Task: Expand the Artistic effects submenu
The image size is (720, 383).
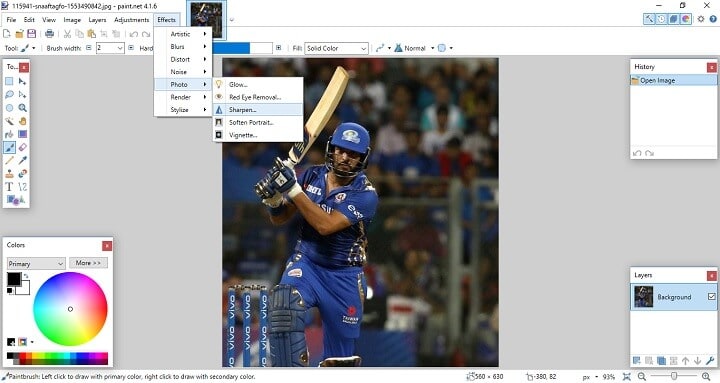Action: tap(183, 34)
